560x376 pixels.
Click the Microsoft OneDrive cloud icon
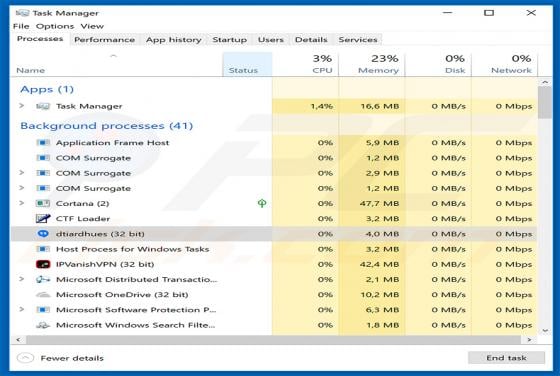point(43,295)
